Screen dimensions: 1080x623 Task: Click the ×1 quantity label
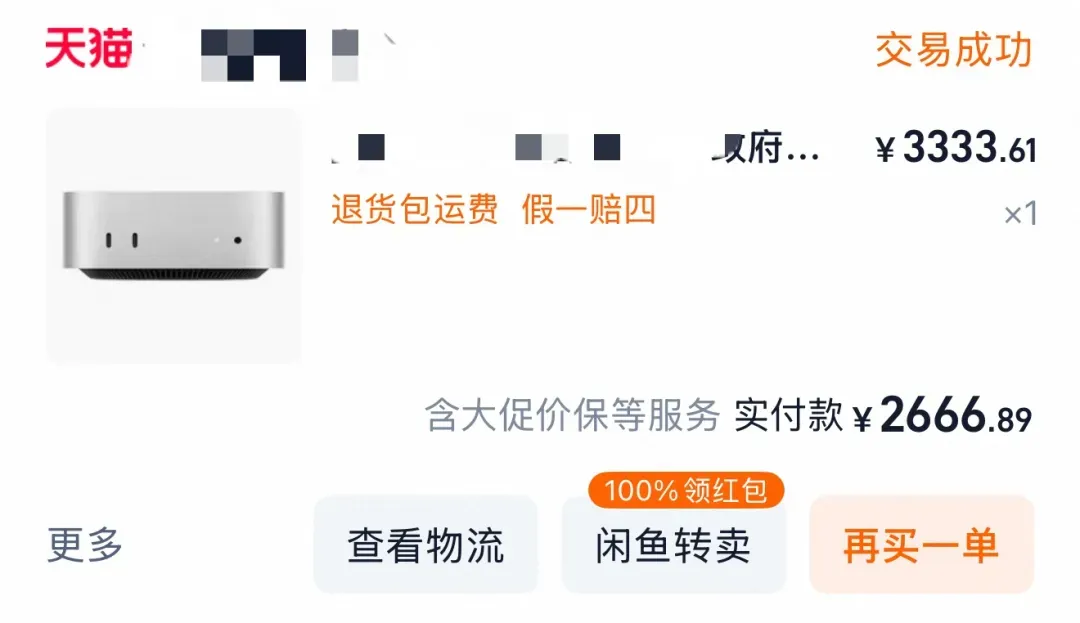[x=1020, y=214]
